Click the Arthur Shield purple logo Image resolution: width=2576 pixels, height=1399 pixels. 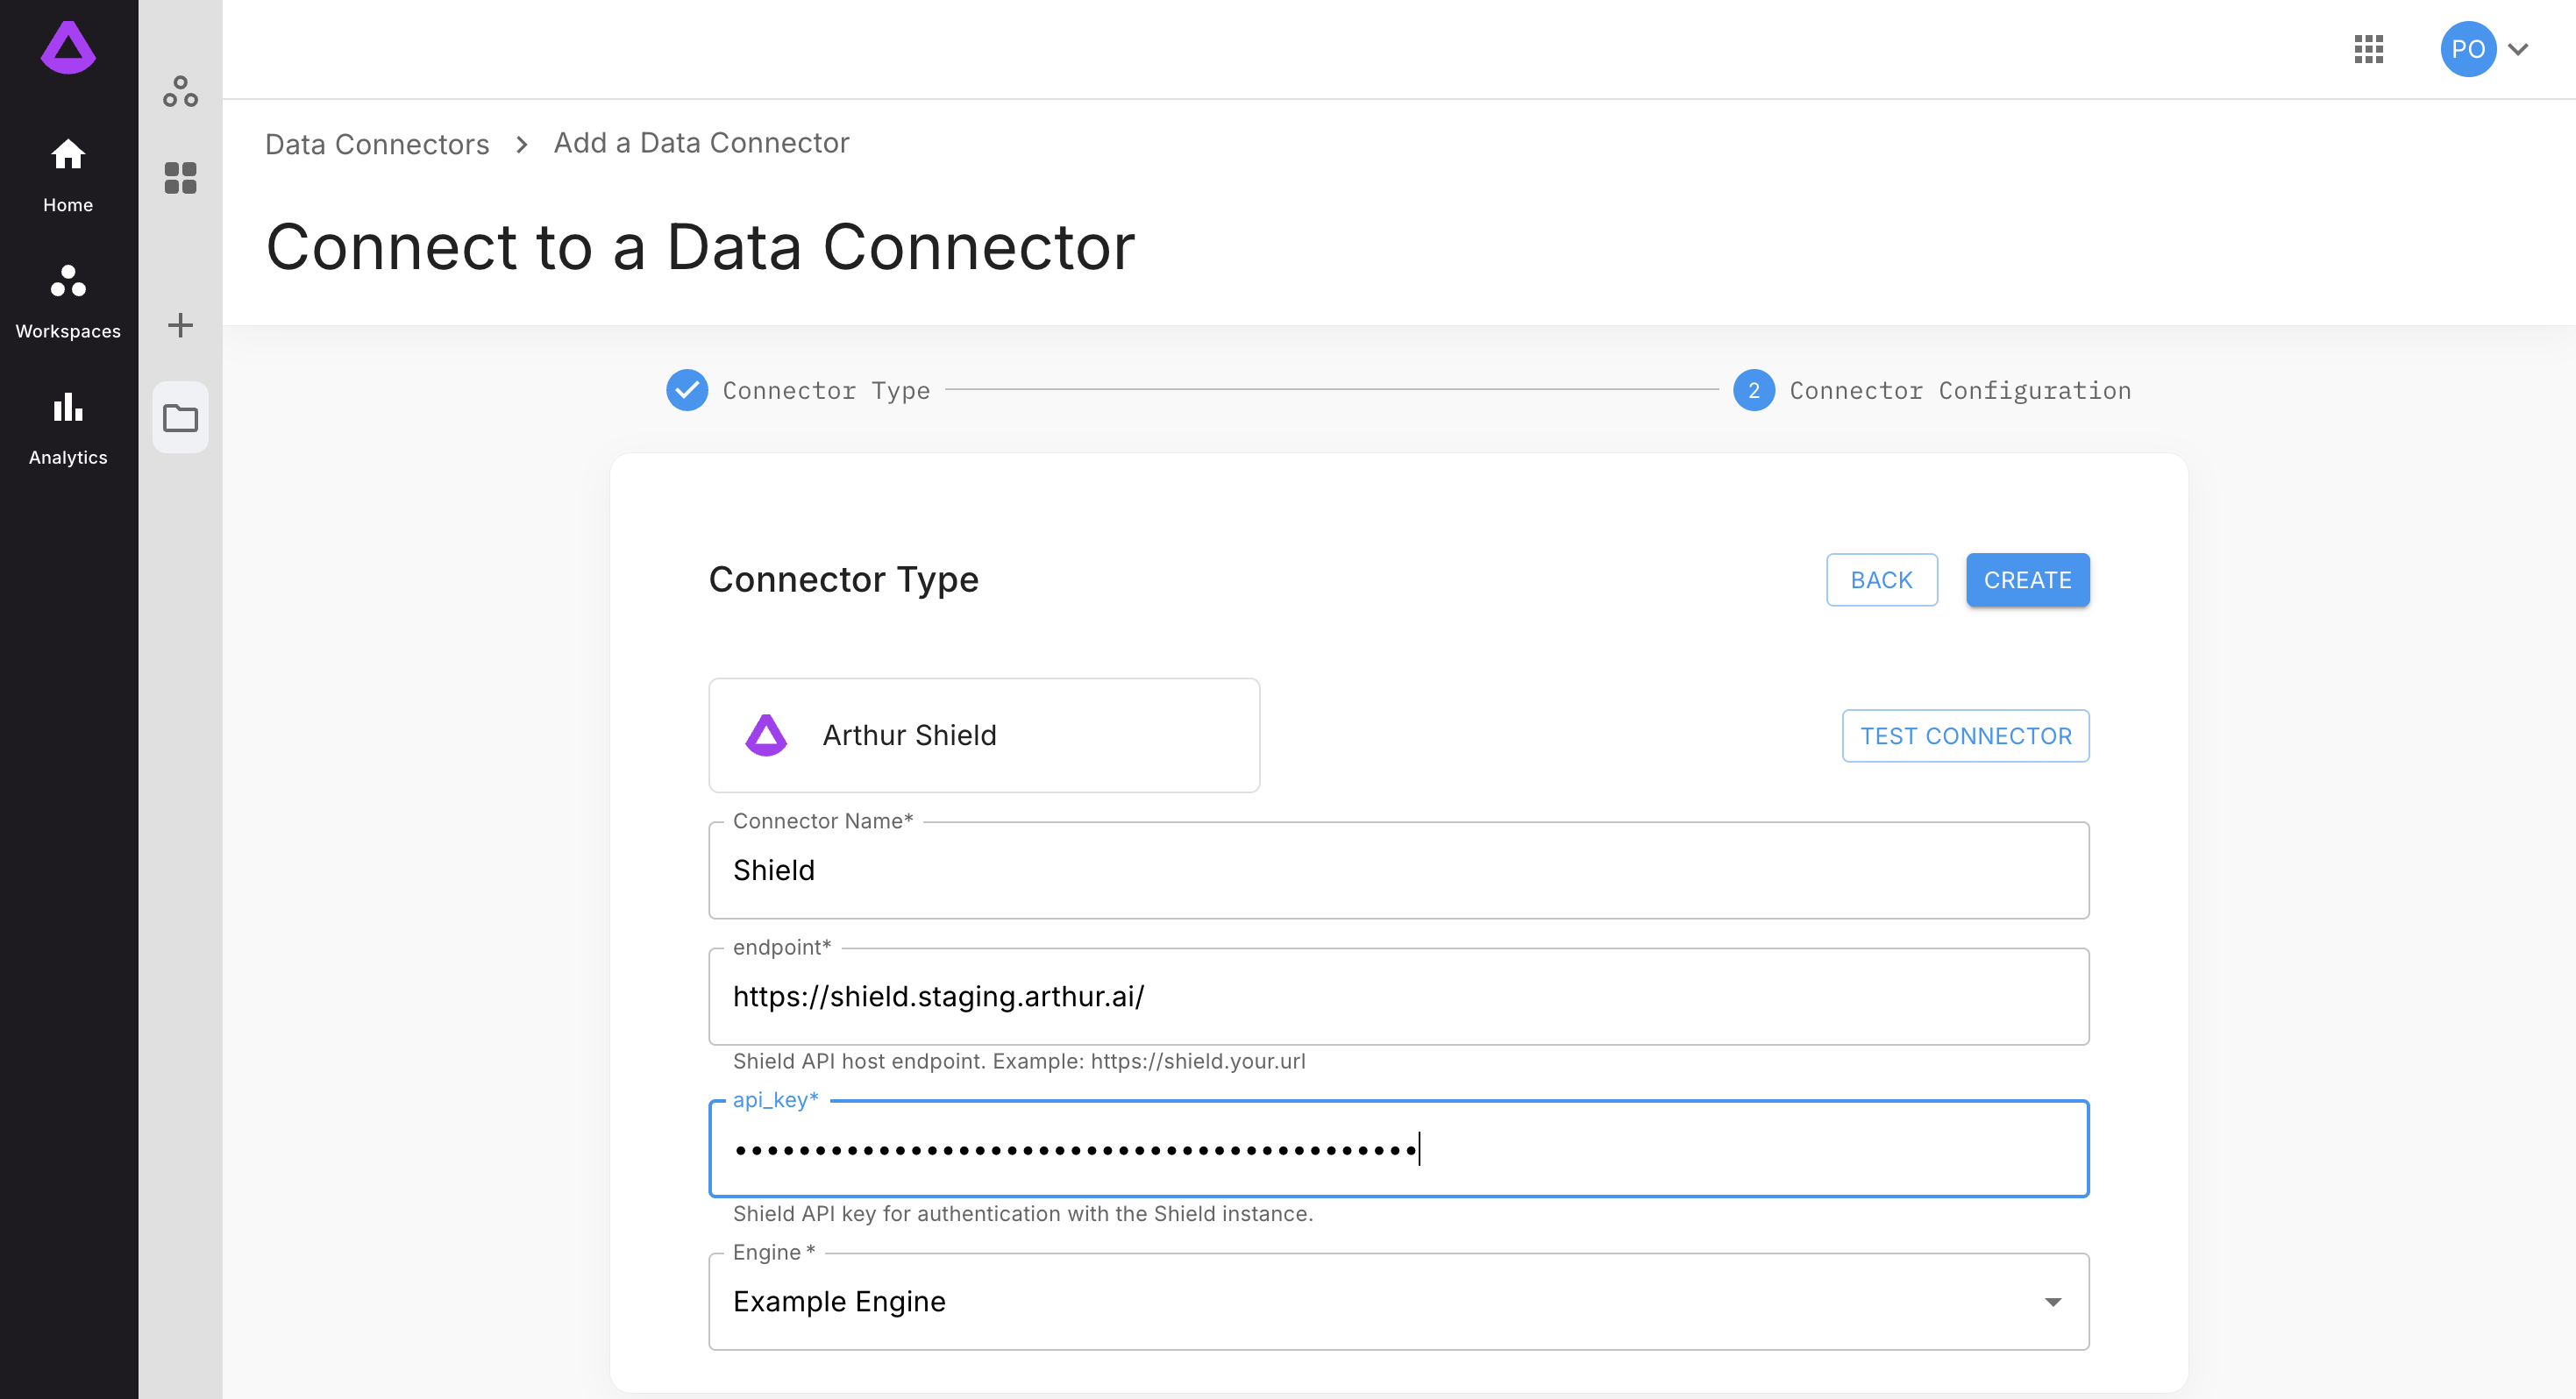(766, 735)
